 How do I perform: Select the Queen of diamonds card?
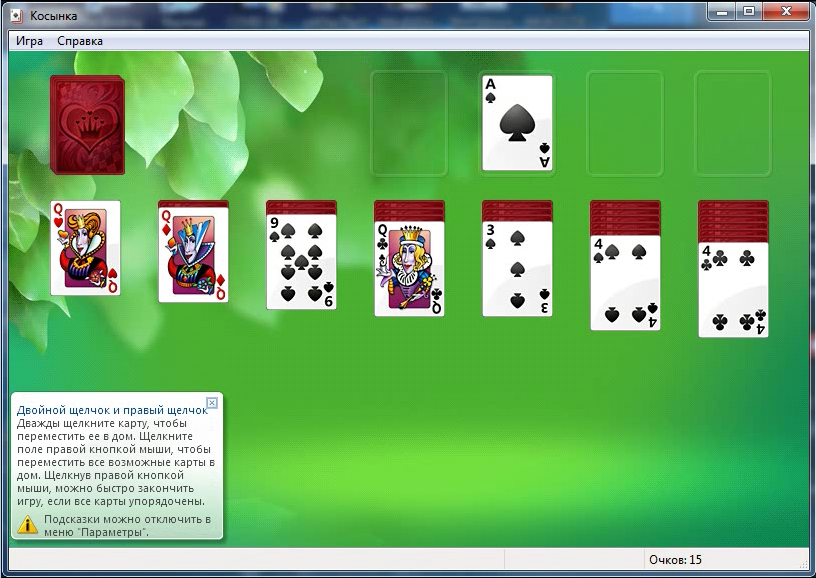[193, 255]
